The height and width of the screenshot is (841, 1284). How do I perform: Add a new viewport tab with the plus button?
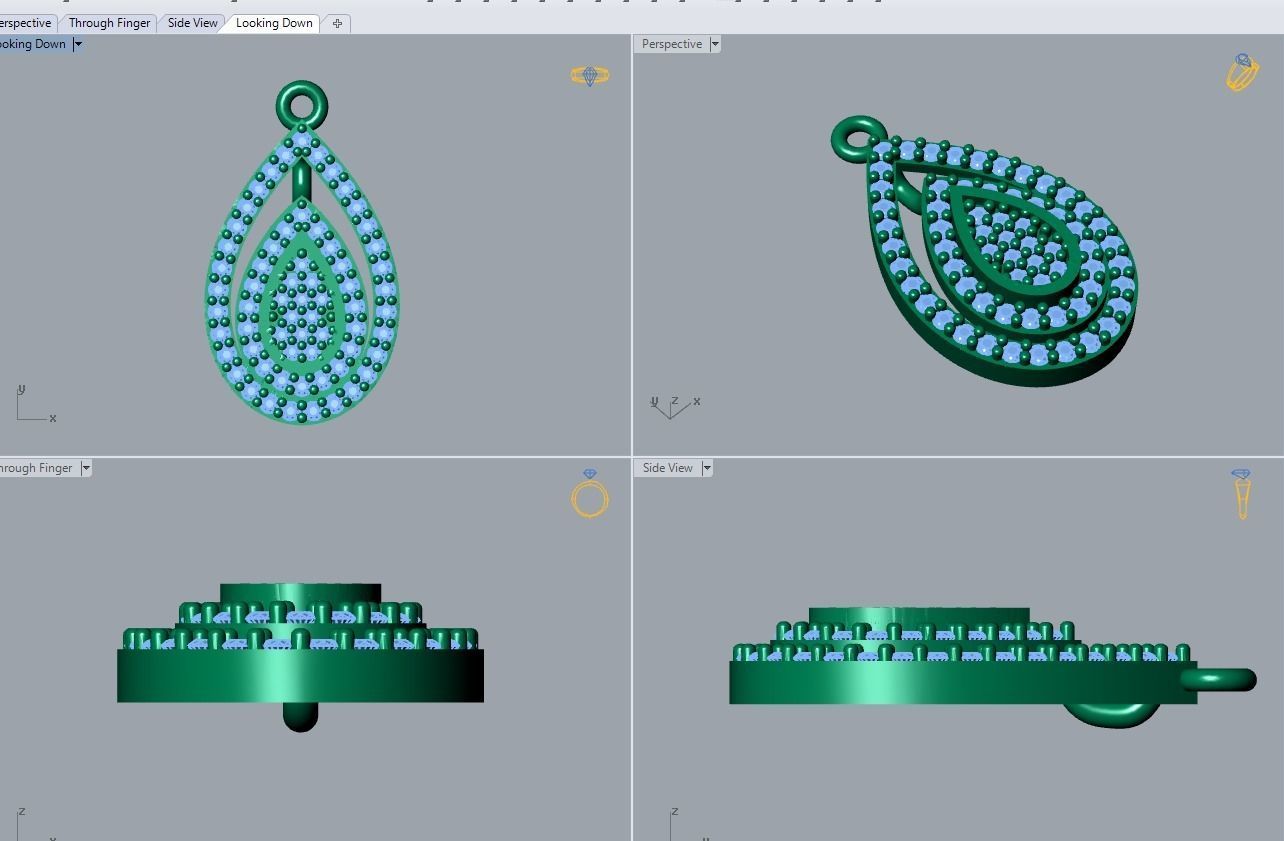[337, 23]
